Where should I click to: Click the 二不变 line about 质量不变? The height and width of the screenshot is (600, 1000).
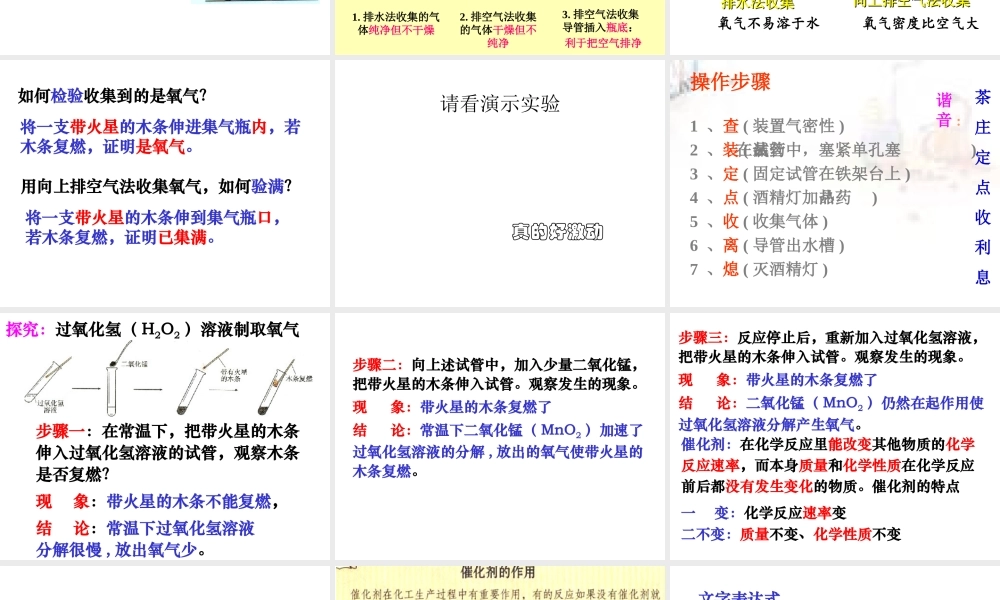(x=791, y=534)
